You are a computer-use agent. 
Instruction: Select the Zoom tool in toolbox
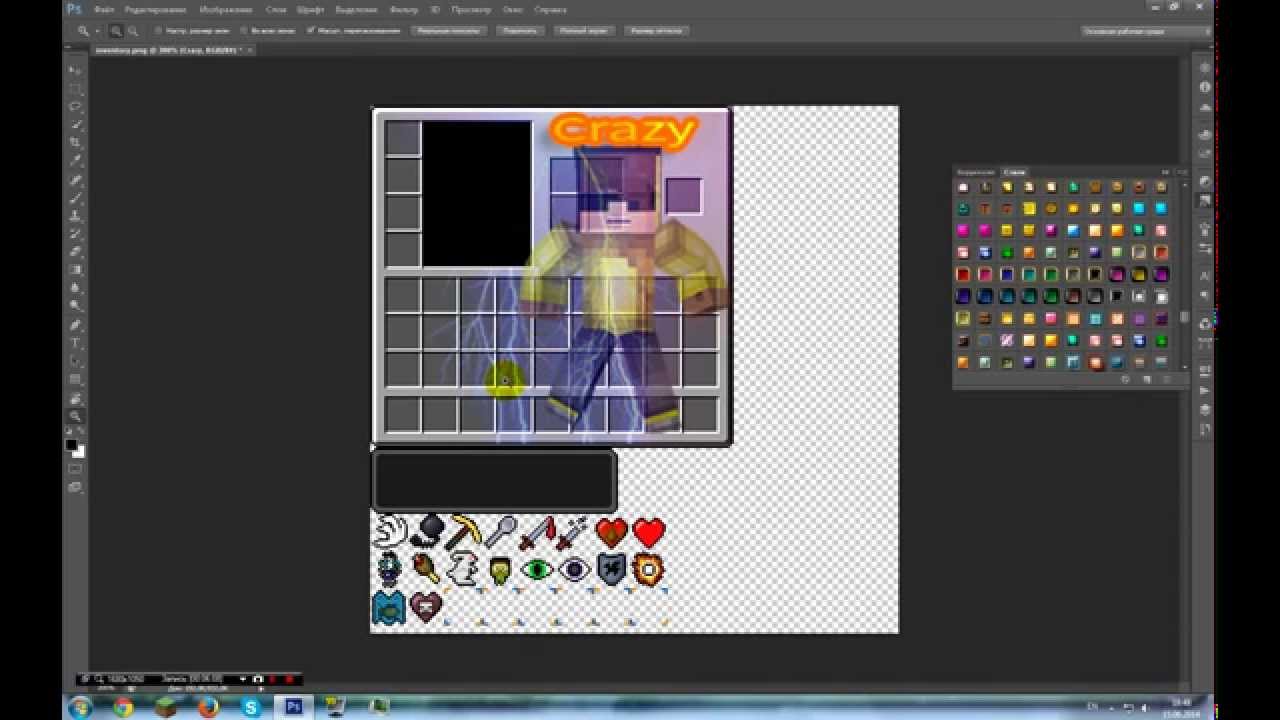(75, 417)
